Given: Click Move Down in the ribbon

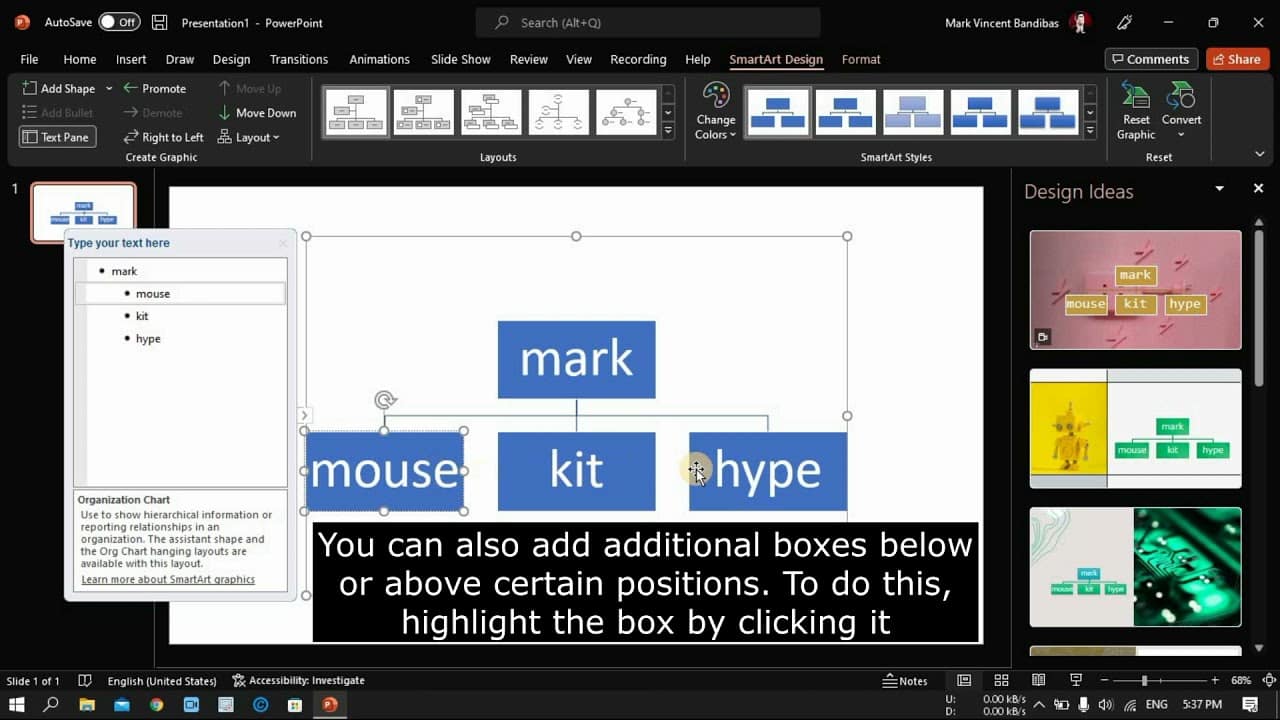Looking at the screenshot, I should click(x=257, y=112).
